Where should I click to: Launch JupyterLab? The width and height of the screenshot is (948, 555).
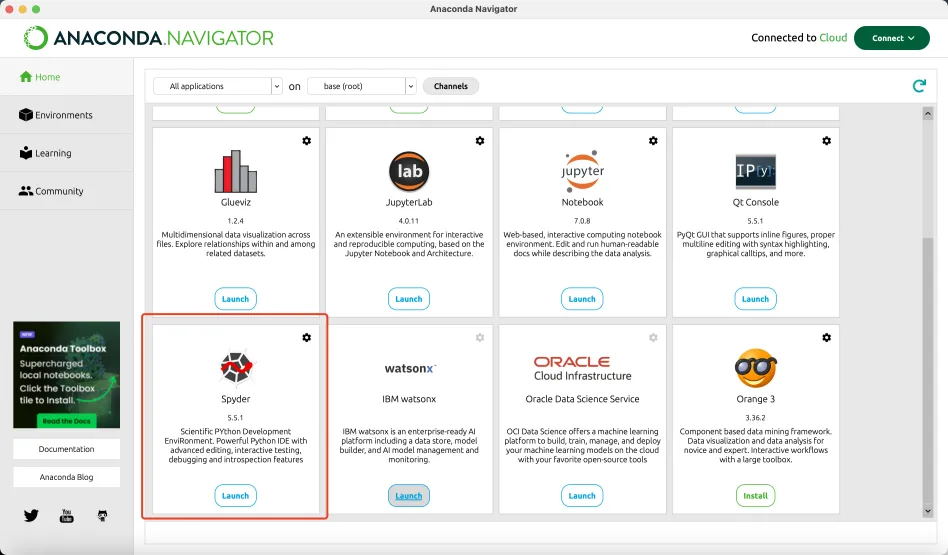(x=409, y=299)
